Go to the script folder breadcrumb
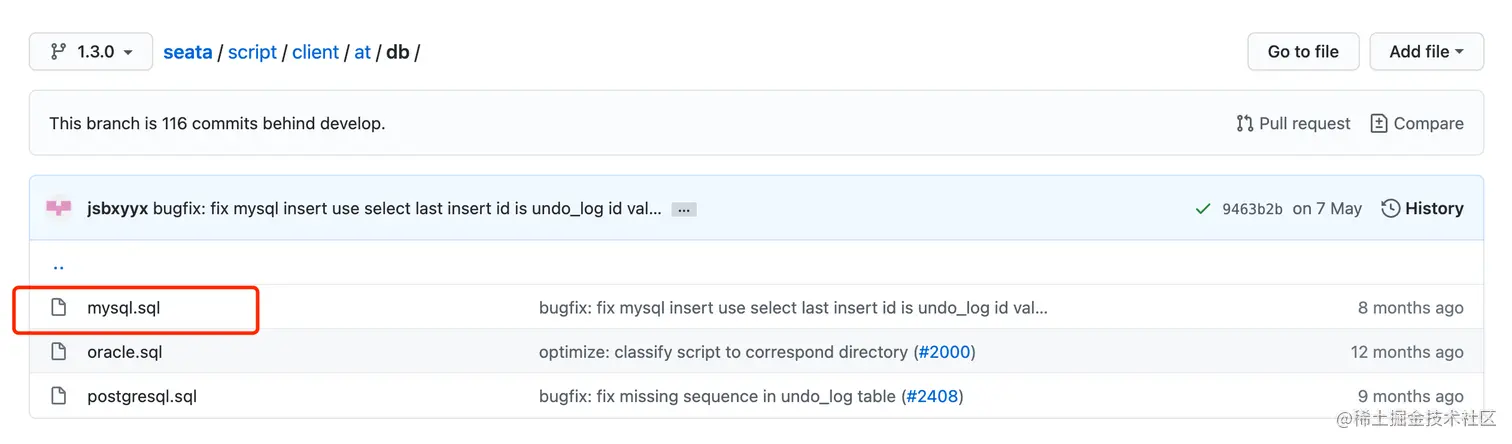This screenshot has width=1512, height=444. pyautogui.click(x=252, y=52)
